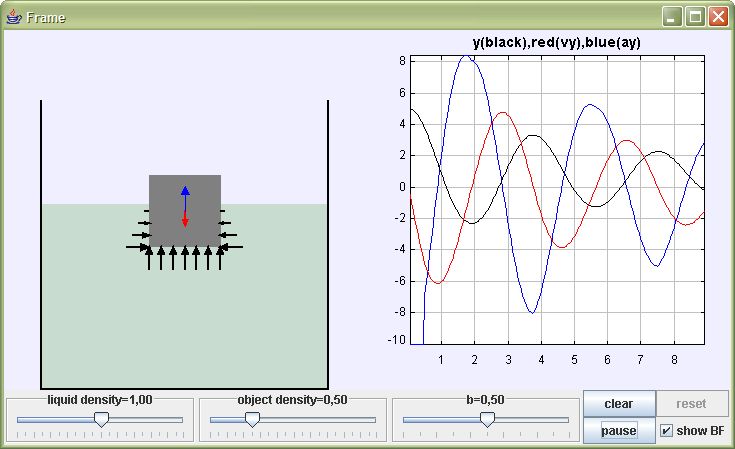This screenshot has height=449, width=735.
Task: Close the Frame window
Action: pyautogui.click(x=718, y=17)
